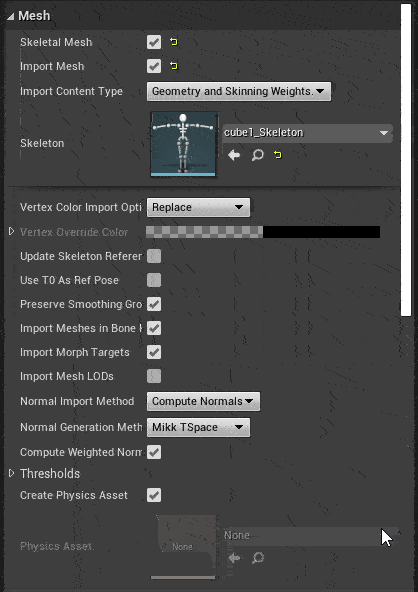This screenshot has height=592, width=418.
Task: Enable Import Mesh LODs checkbox
Action: (x=154, y=376)
